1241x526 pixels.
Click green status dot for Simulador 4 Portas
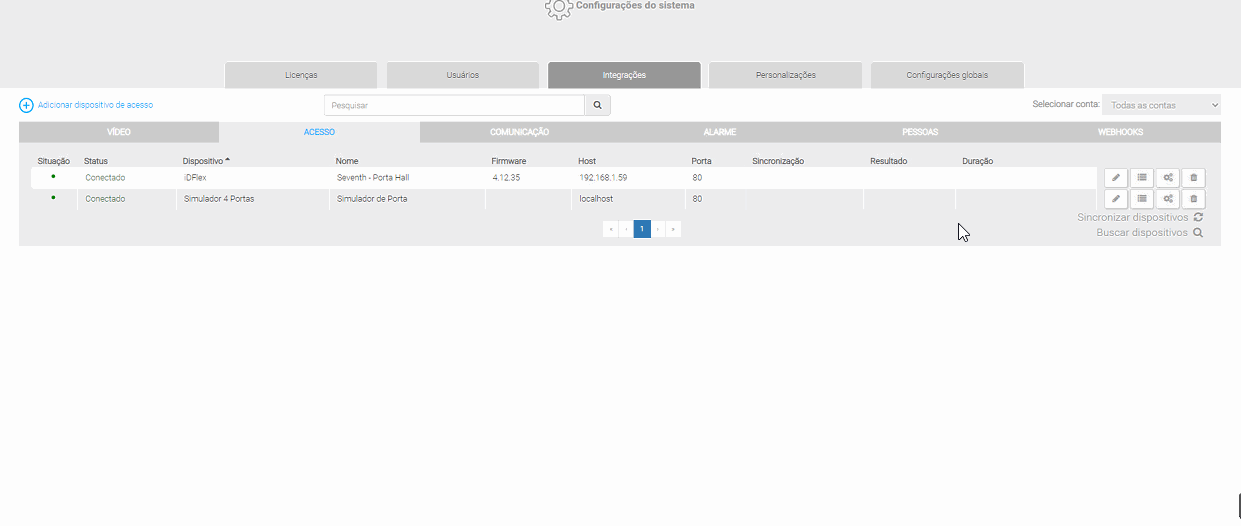pos(53,197)
